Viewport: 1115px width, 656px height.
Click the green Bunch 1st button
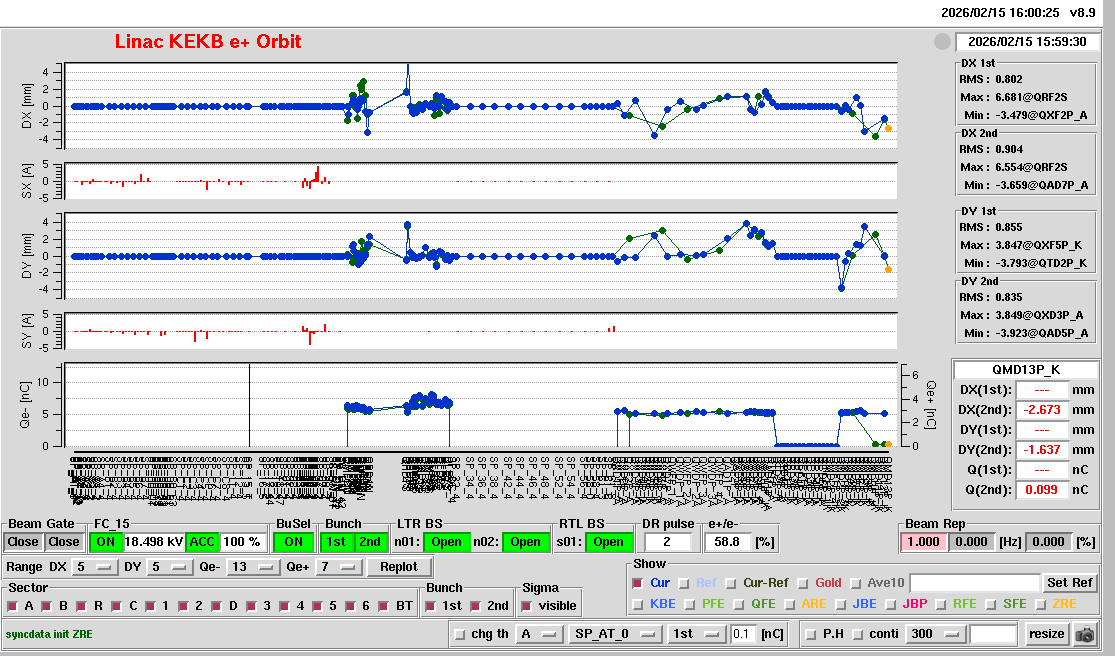(336, 542)
